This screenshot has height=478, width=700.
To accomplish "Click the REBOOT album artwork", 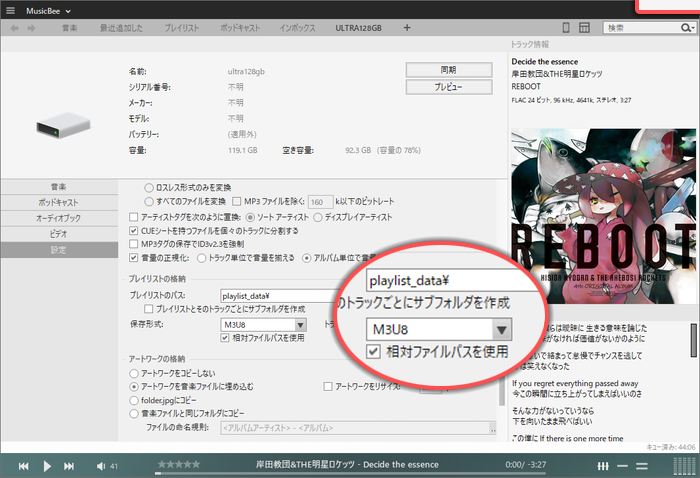I will click(x=603, y=216).
